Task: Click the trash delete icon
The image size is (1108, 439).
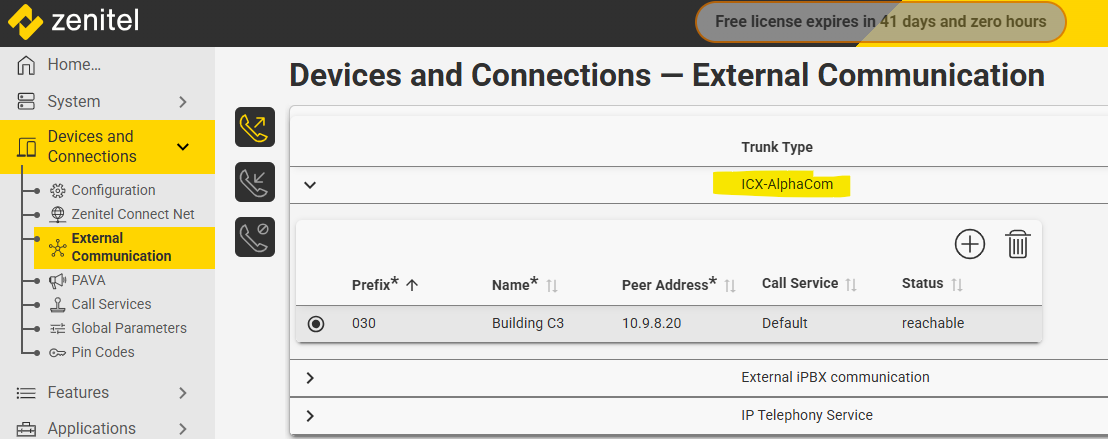Action: [1018, 244]
